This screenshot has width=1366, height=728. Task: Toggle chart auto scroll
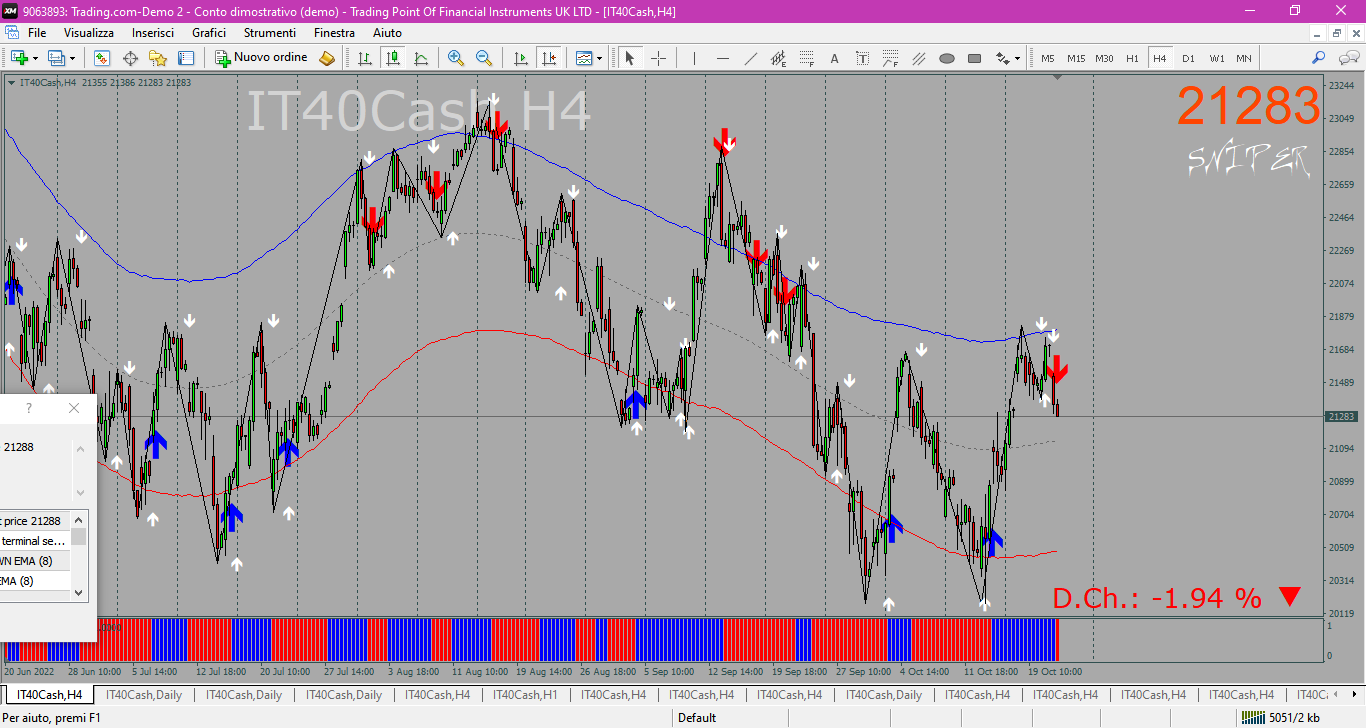coord(520,58)
